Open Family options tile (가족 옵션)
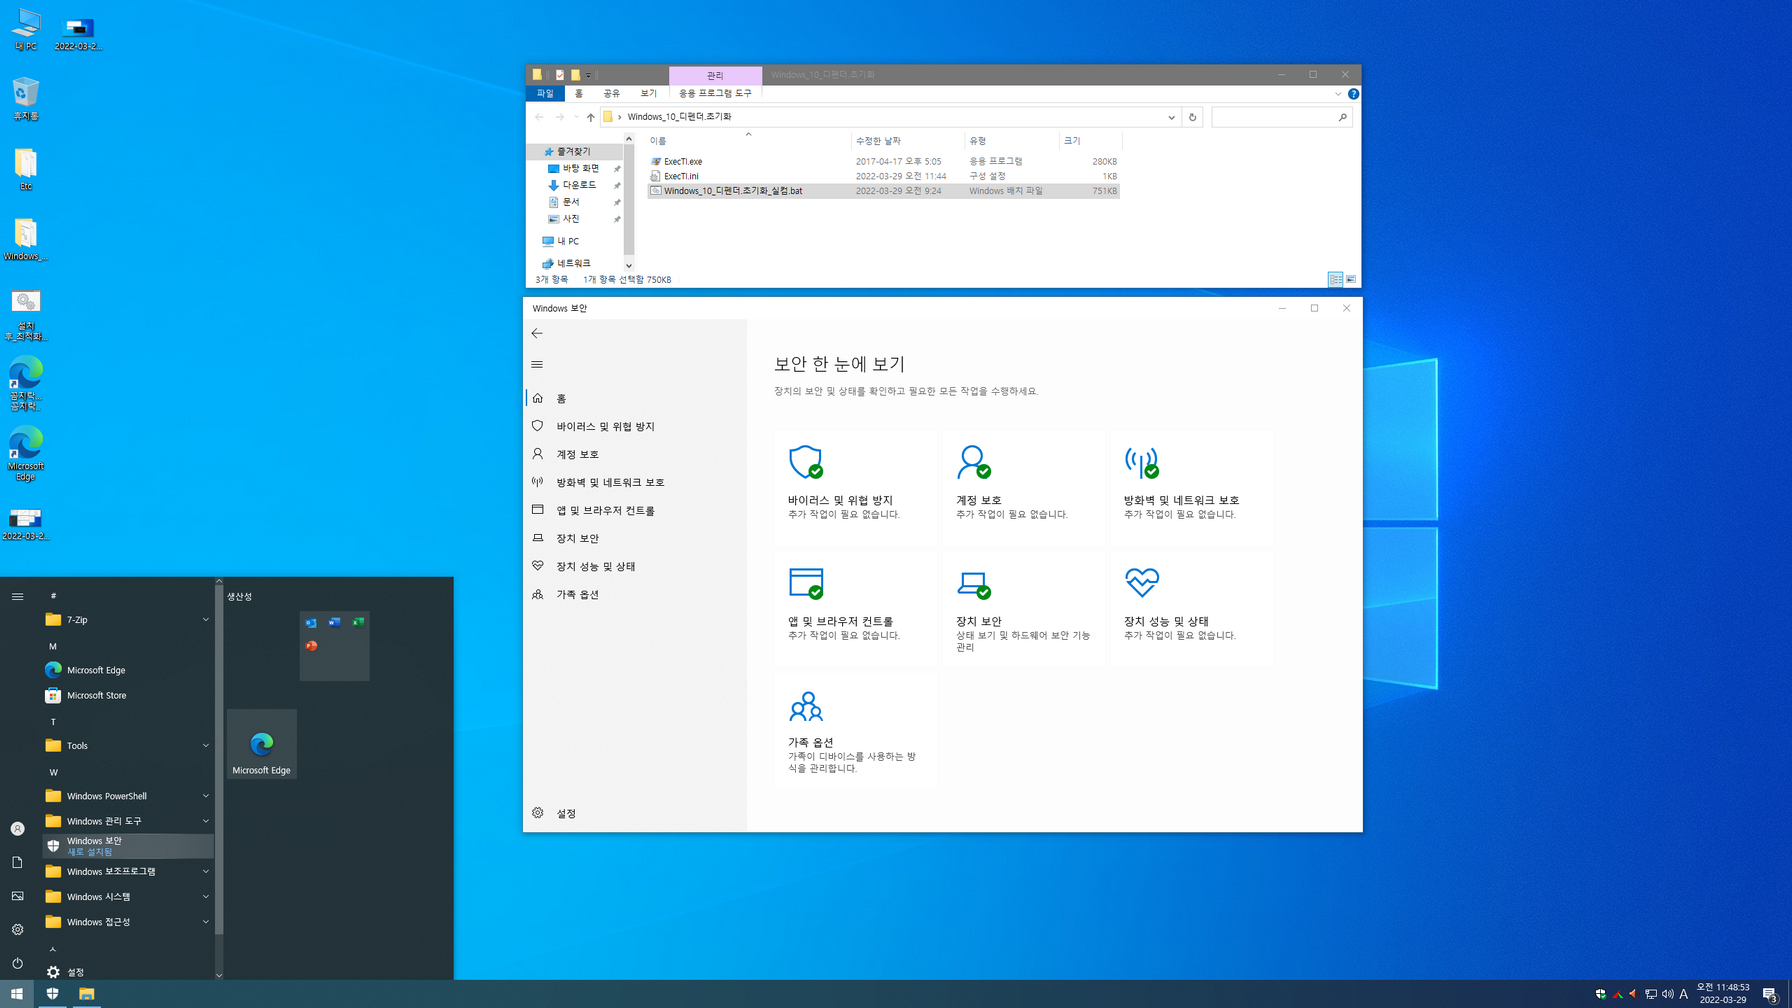The width and height of the screenshot is (1792, 1008). [856, 730]
